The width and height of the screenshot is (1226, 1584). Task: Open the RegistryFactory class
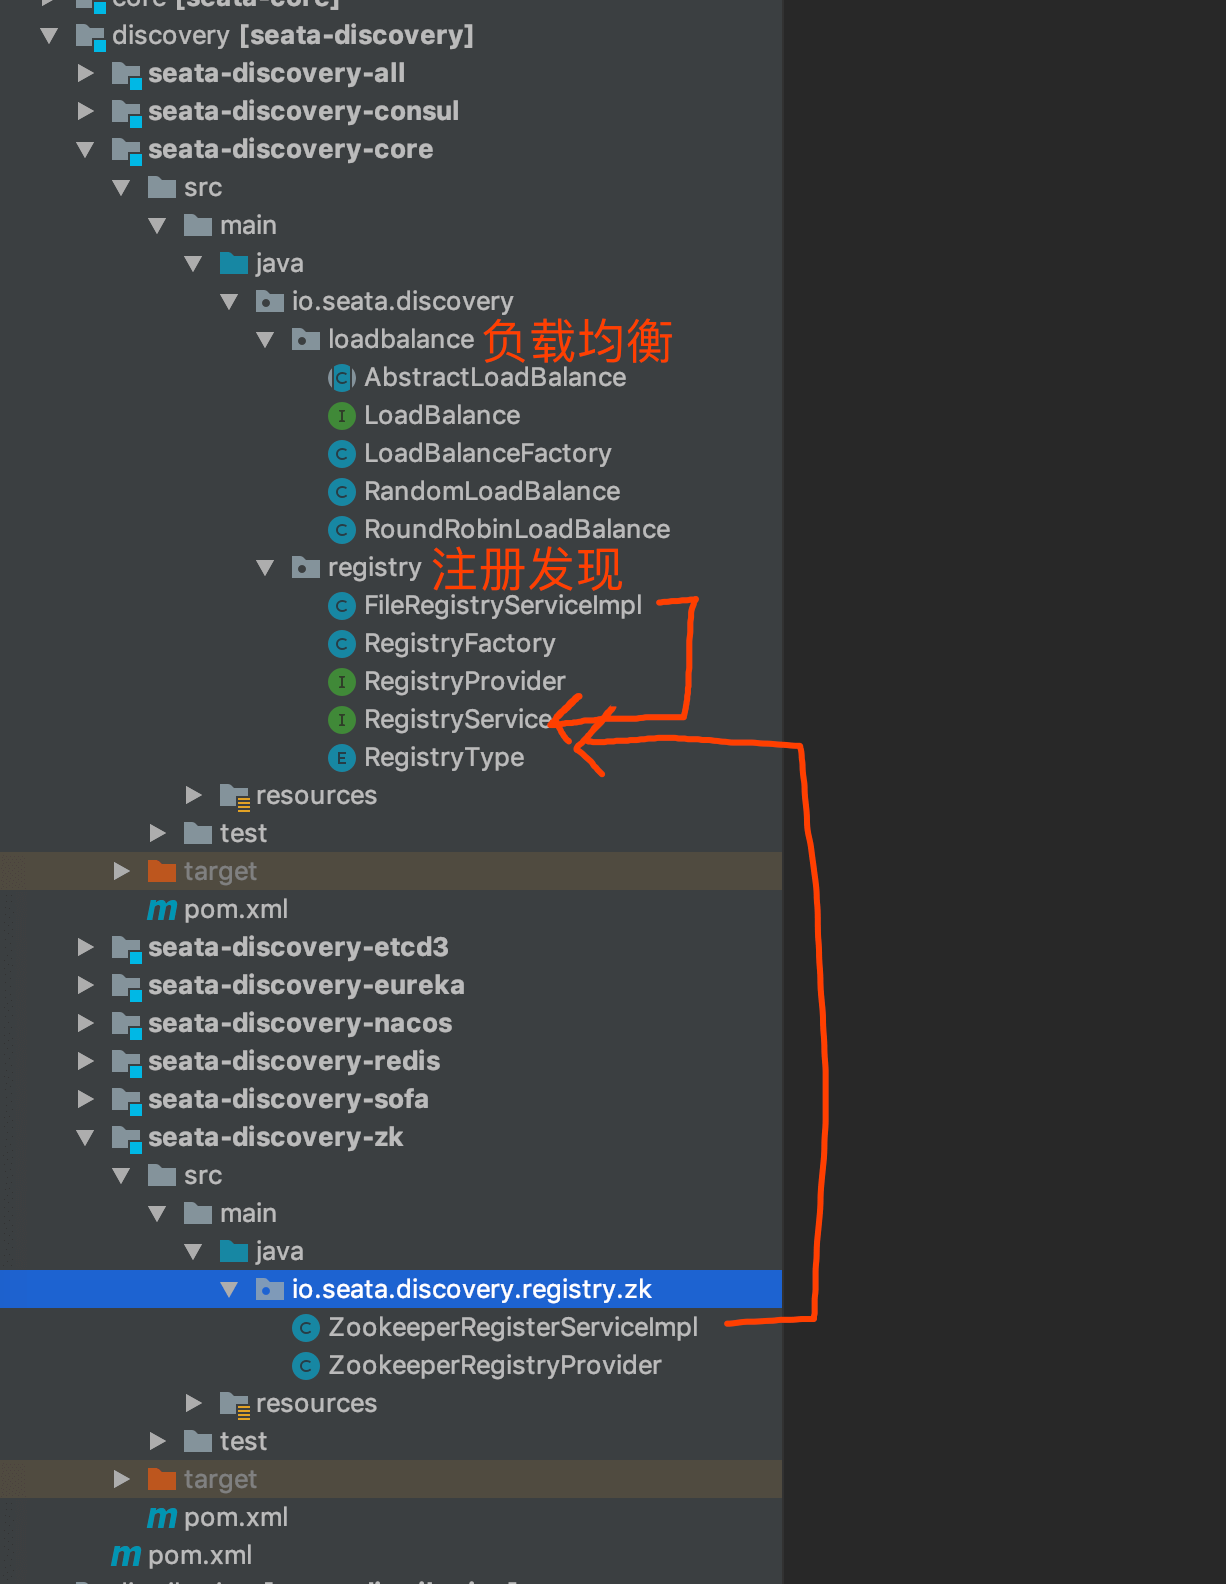click(x=459, y=643)
